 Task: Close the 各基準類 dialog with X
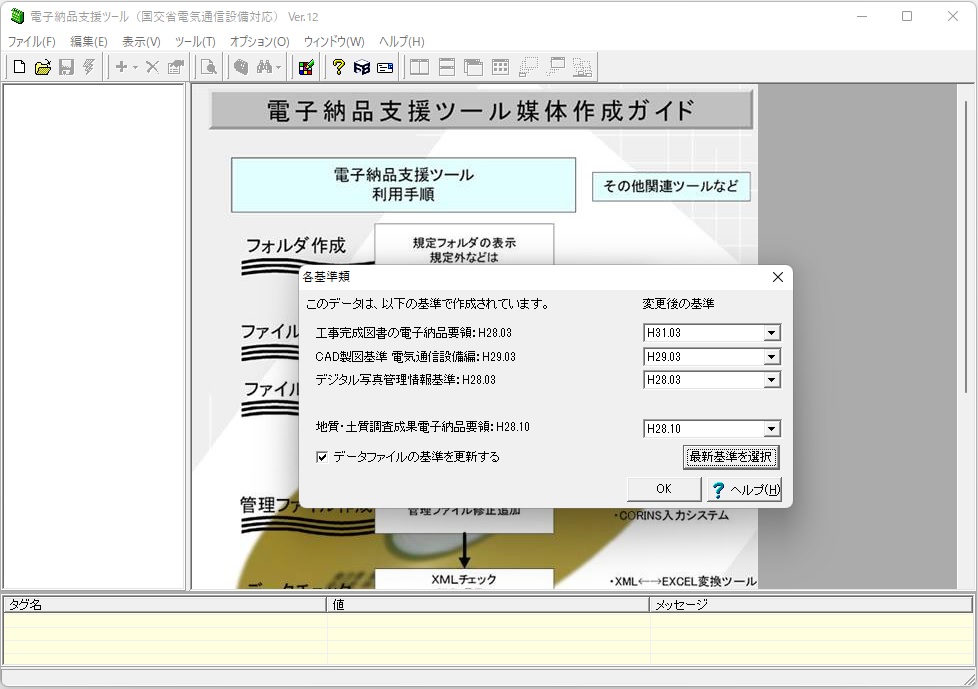click(x=777, y=277)
